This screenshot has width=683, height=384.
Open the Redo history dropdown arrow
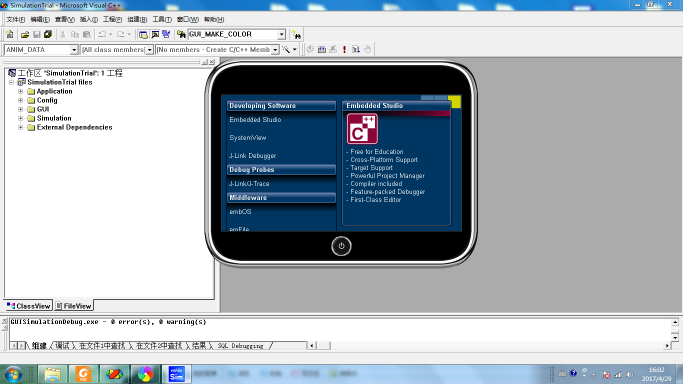point(129,34)
